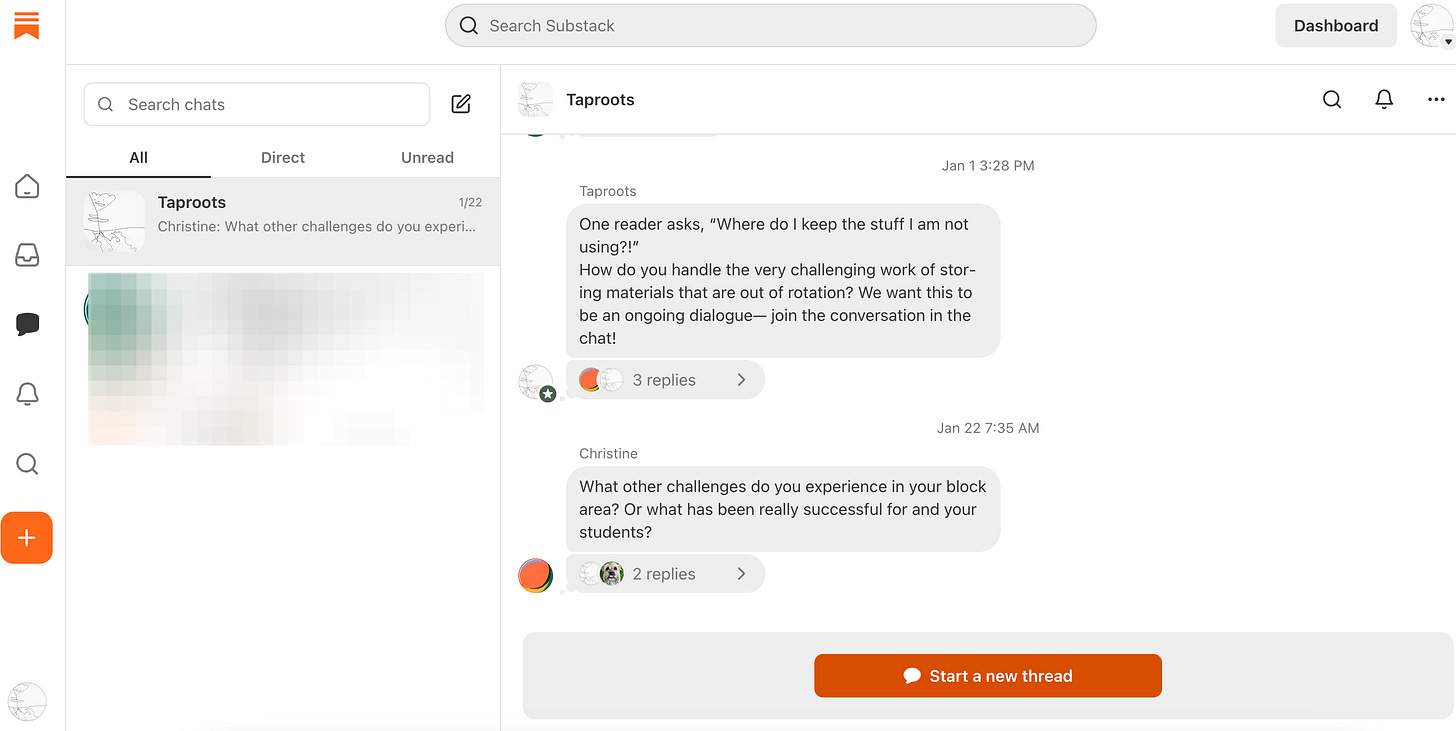This screenshot has height=731, width=1456.
Task: Click the 1/22 date on Taproots chat row
Action: tap(470, 202)
